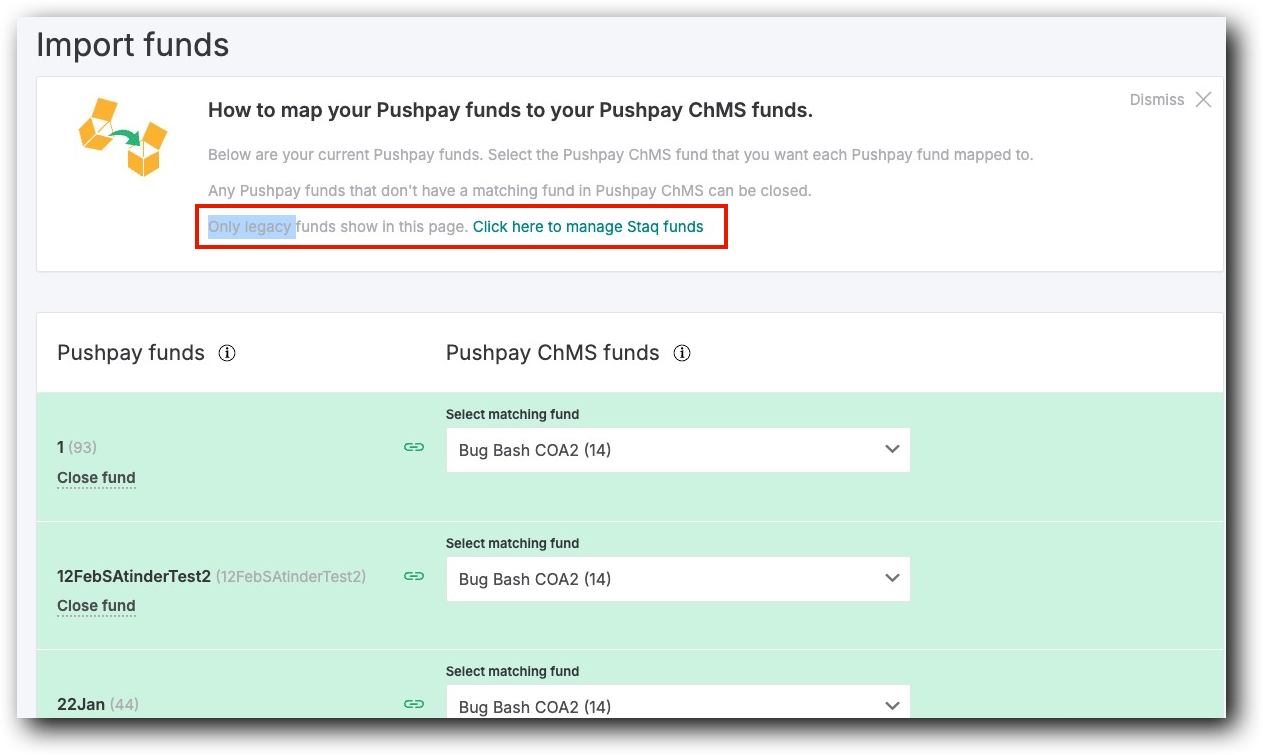
Task: Click the info icon next to Pushpay funds
Action: (227, 352)
